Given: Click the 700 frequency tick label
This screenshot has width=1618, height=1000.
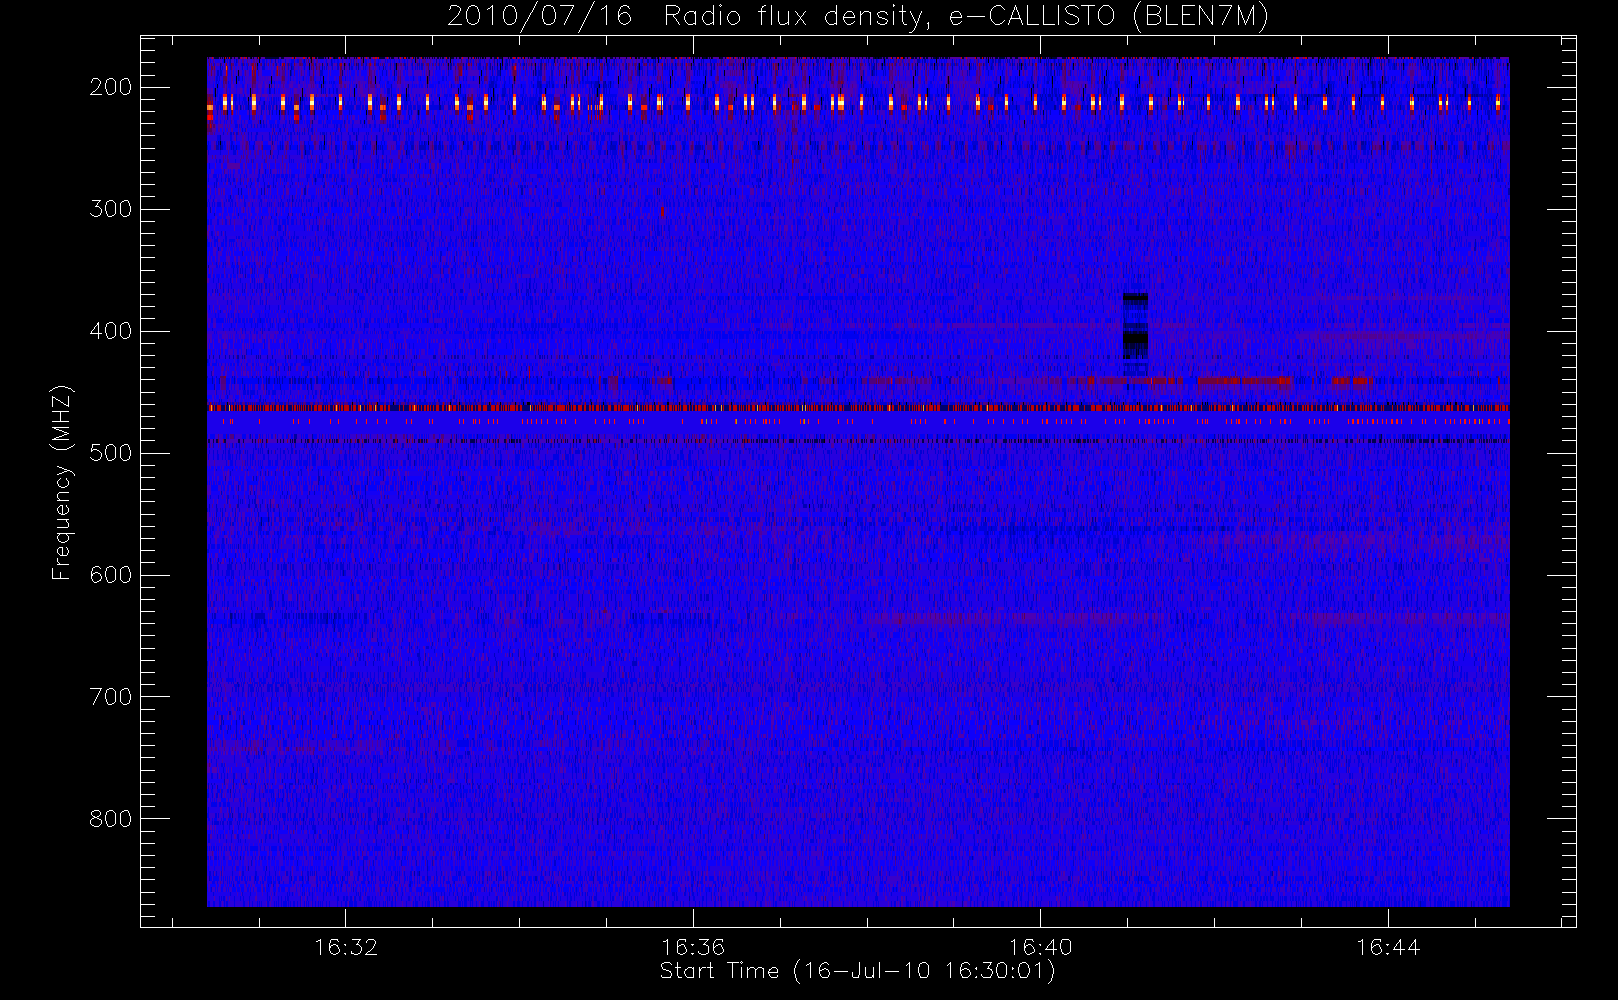Looking at the screenshot, I should [x=111, y=697].
